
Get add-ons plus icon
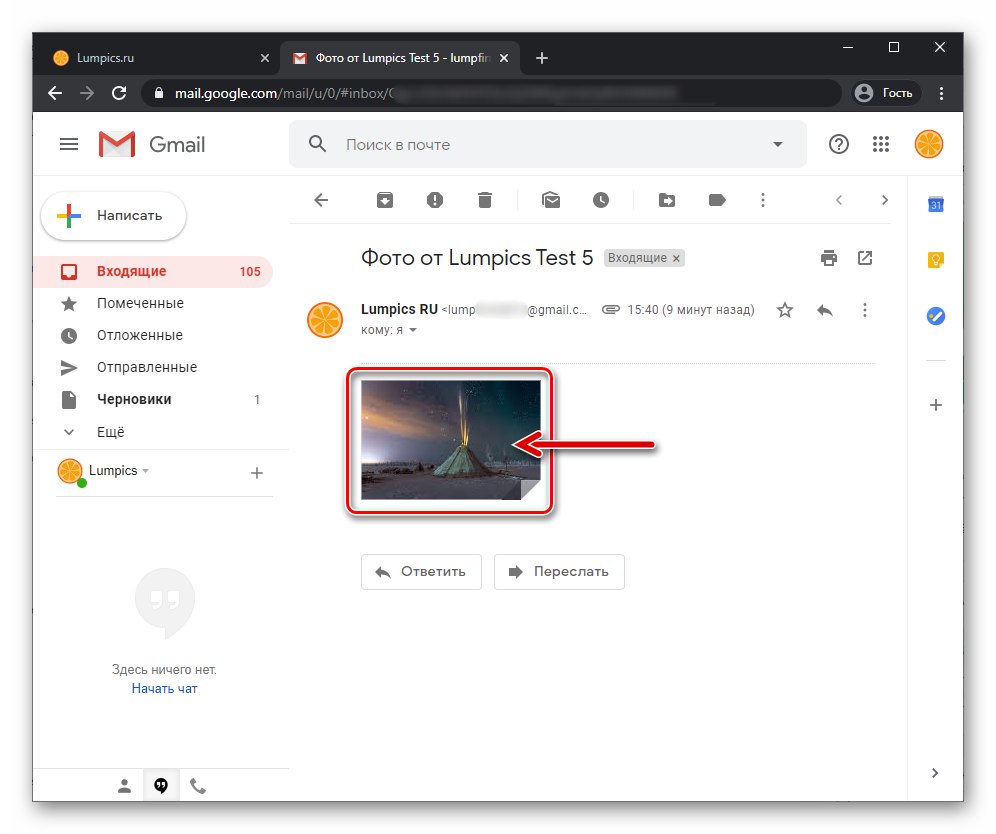(x=936, y=405)
